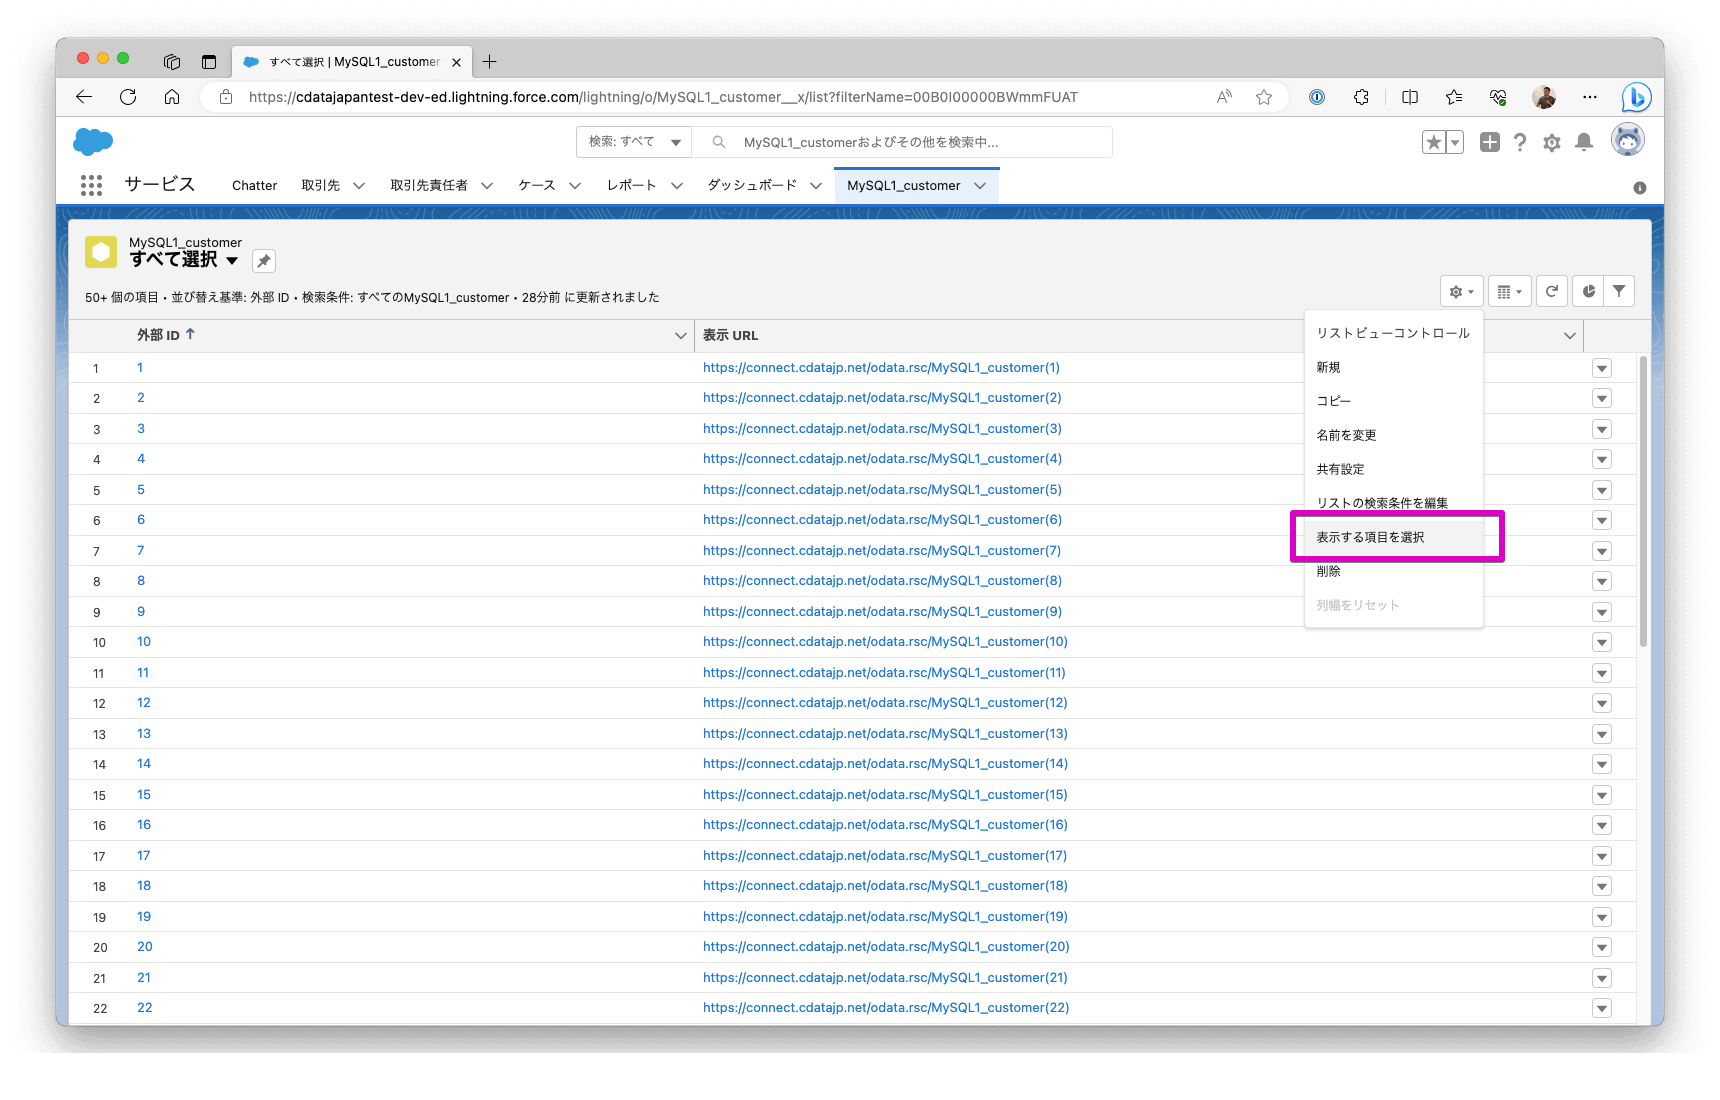Open browser settings and more menu

pyautogui.click(x=1590, y=97)
